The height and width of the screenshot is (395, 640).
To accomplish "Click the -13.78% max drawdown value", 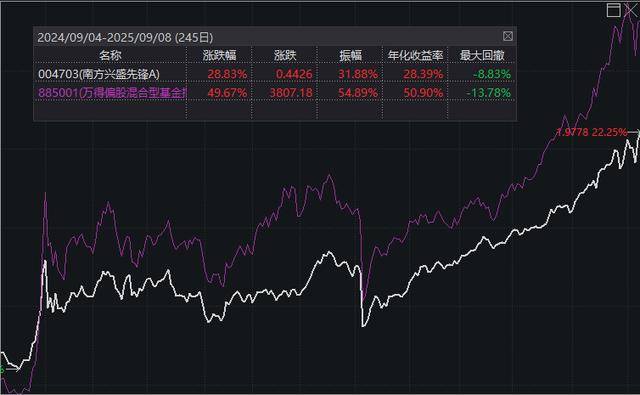I will pyautogui.click(x=489, y=93).
